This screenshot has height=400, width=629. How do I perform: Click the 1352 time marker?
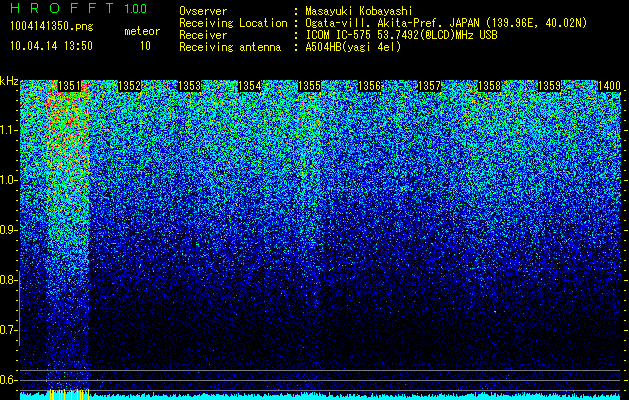click(130, 86)
